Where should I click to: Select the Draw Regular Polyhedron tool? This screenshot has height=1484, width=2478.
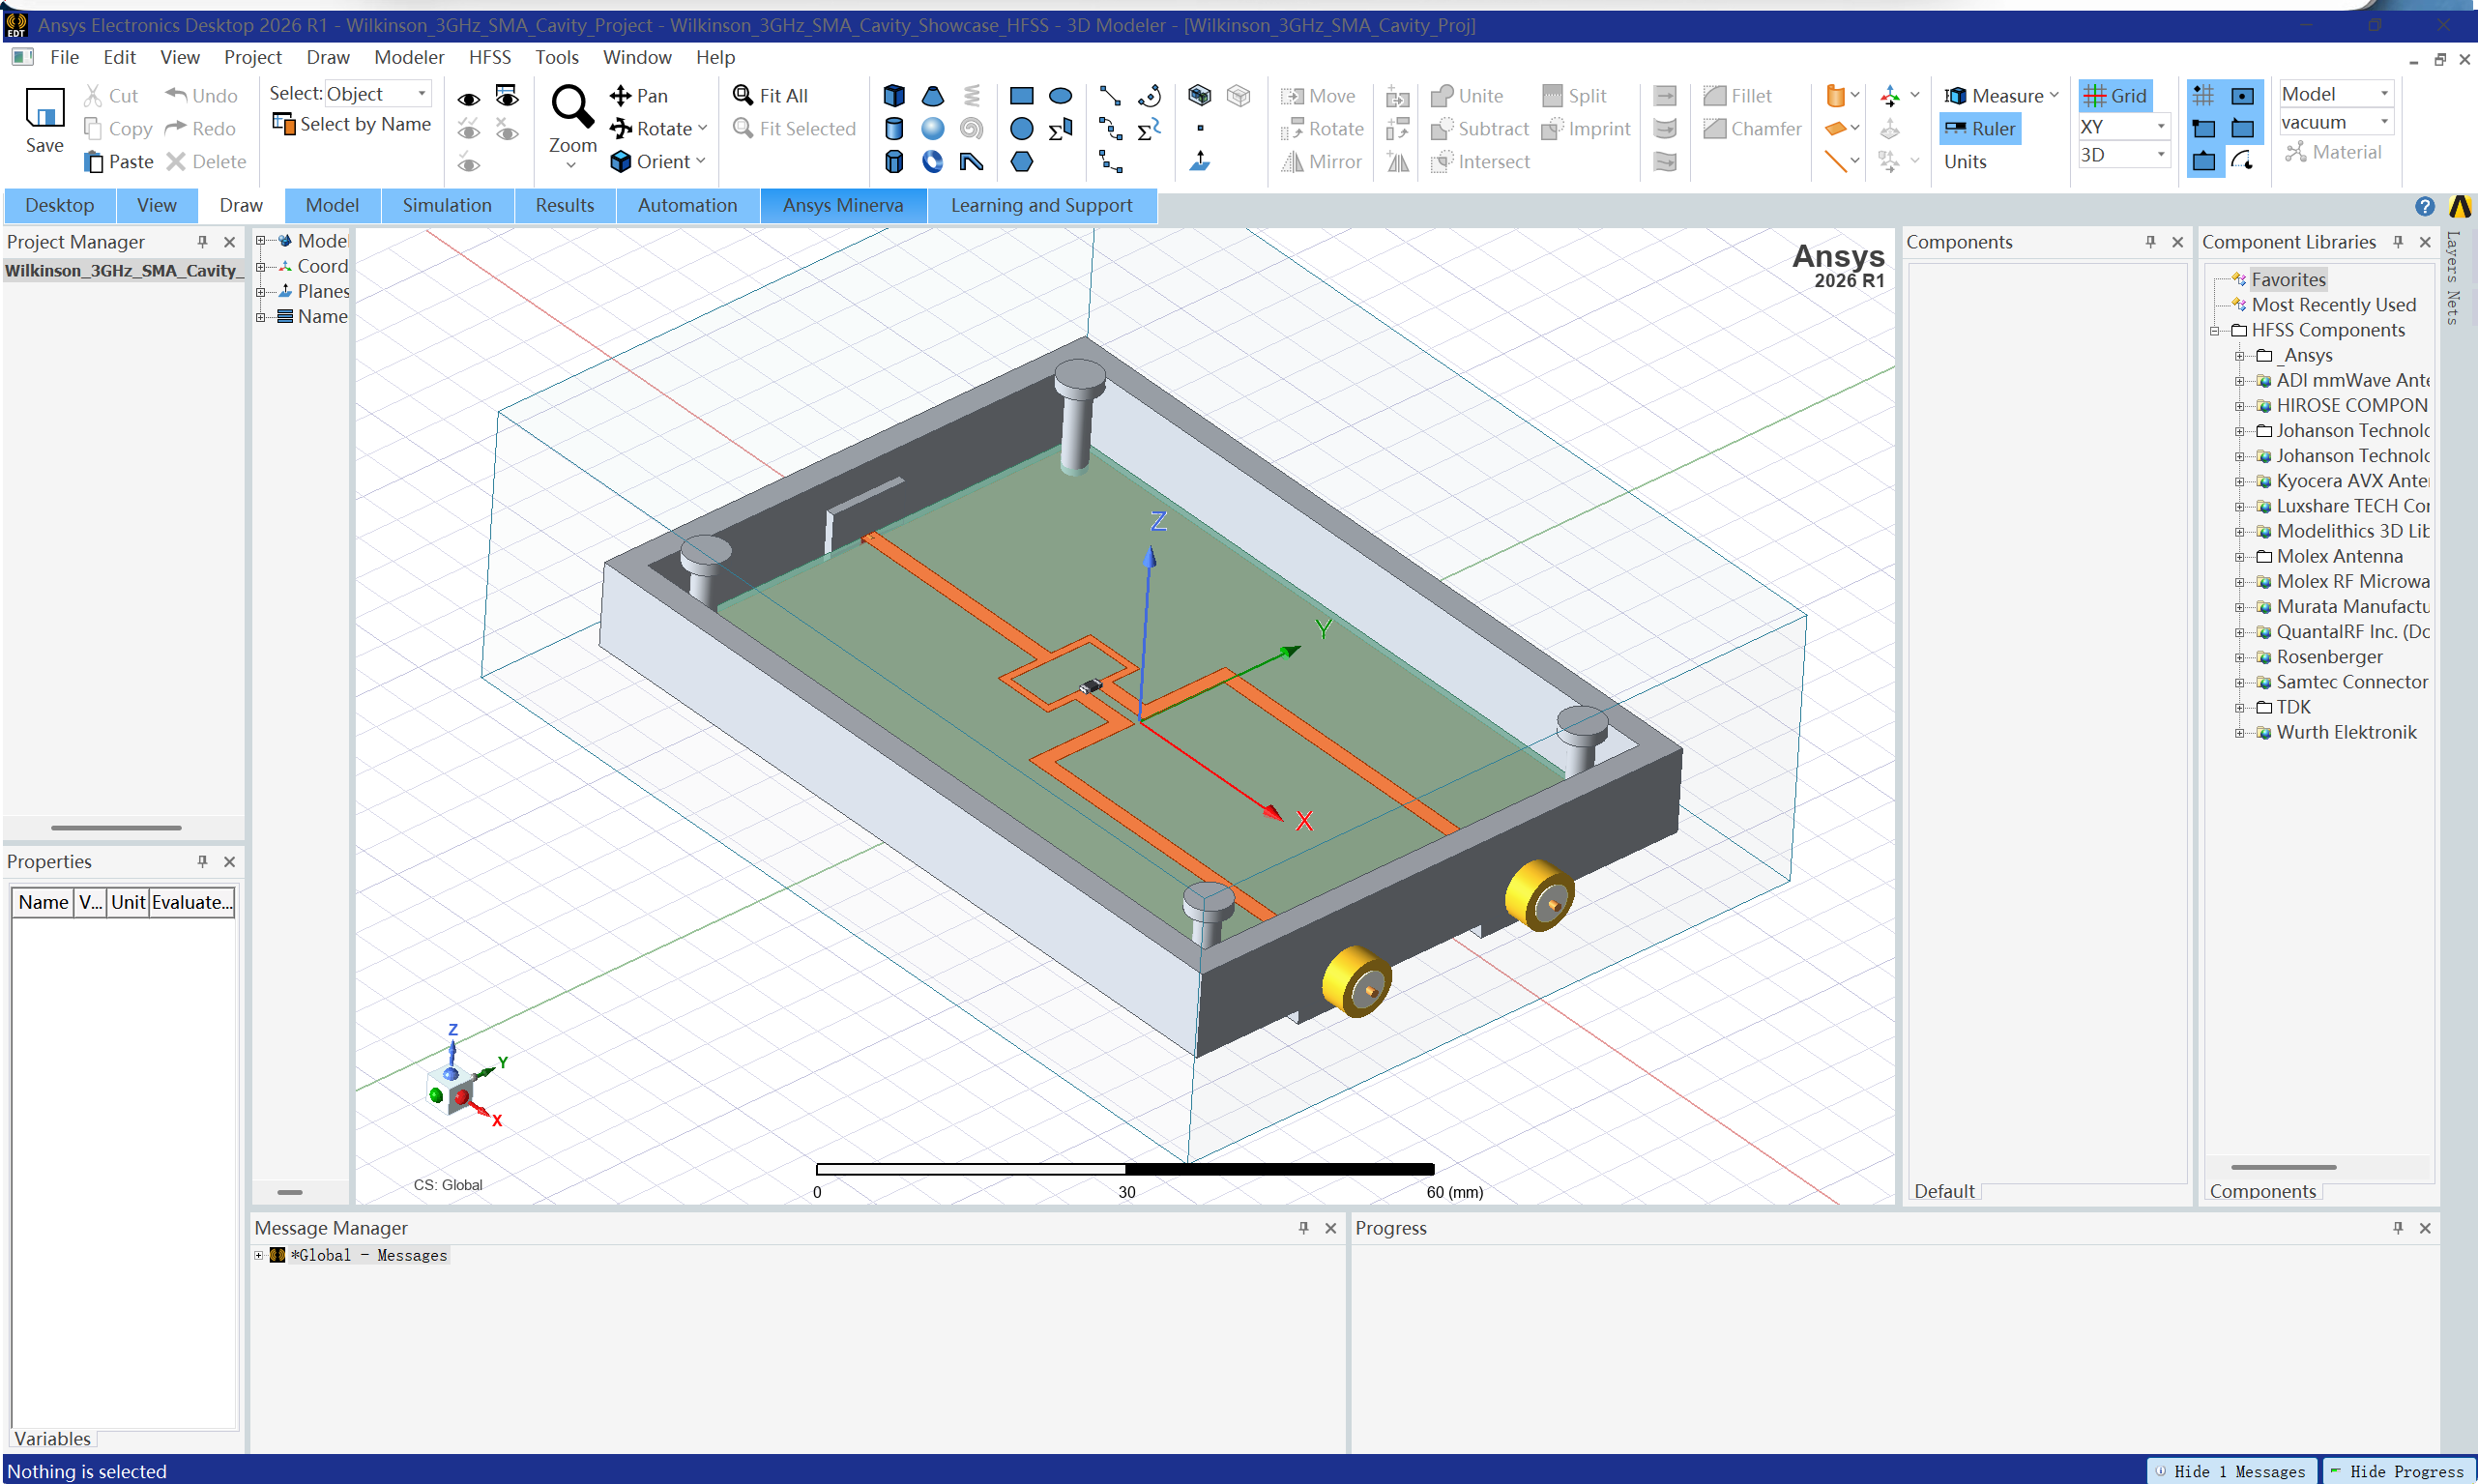pyautogui.click(x=894, y=162)
